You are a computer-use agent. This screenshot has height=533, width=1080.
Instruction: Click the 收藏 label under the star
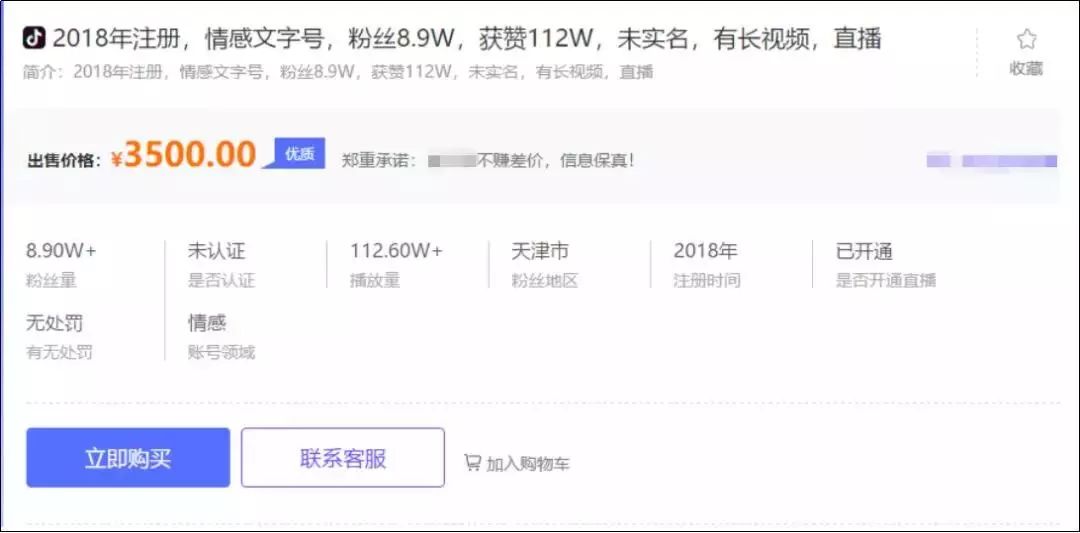pyautogui.click(x=1026, y=68)
